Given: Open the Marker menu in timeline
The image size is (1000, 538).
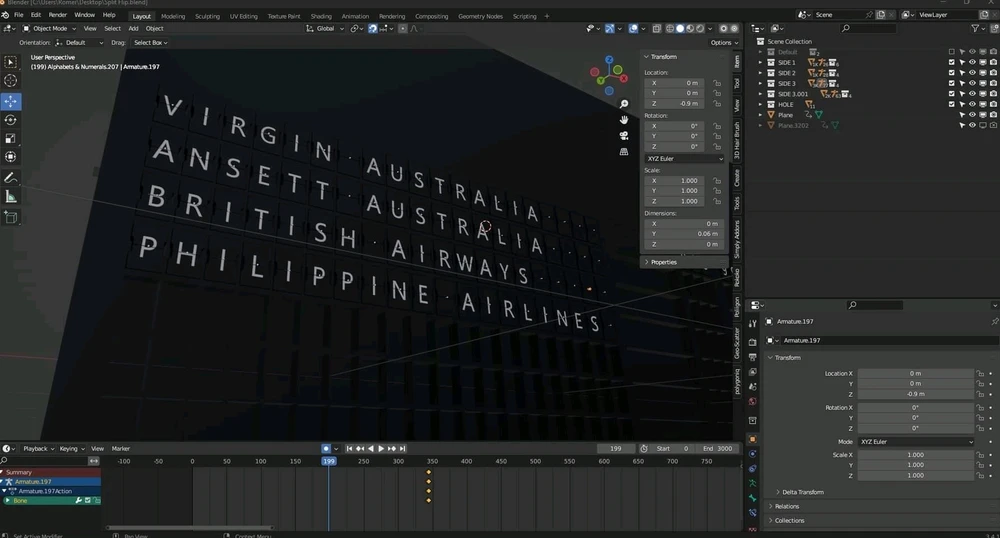Looking at the screenshot, I should coord(121,449).
